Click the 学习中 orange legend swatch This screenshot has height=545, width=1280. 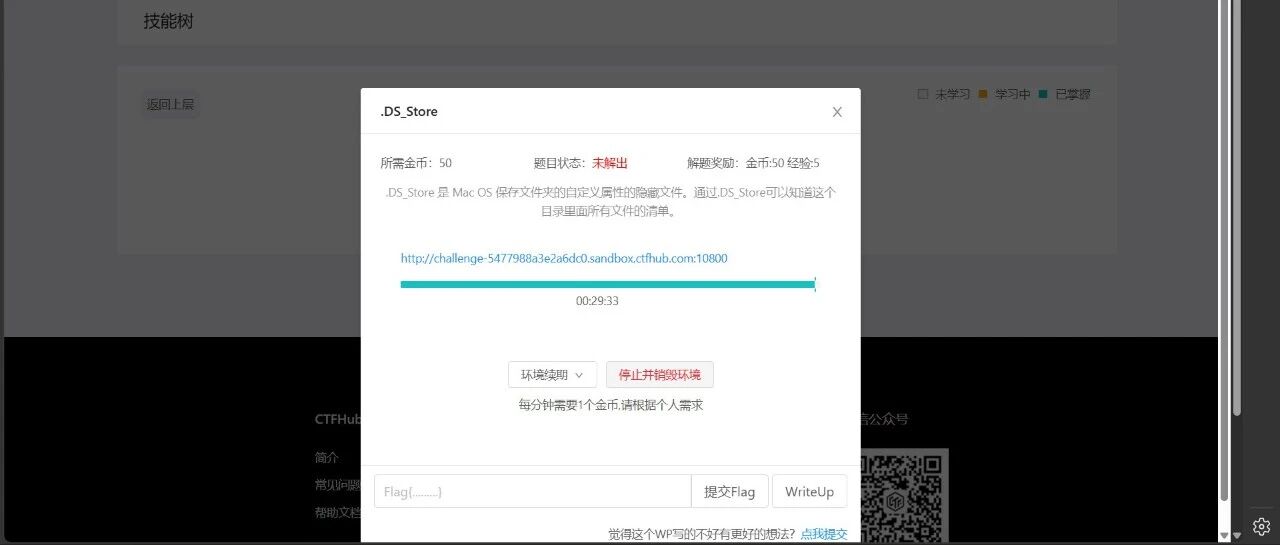983,94
